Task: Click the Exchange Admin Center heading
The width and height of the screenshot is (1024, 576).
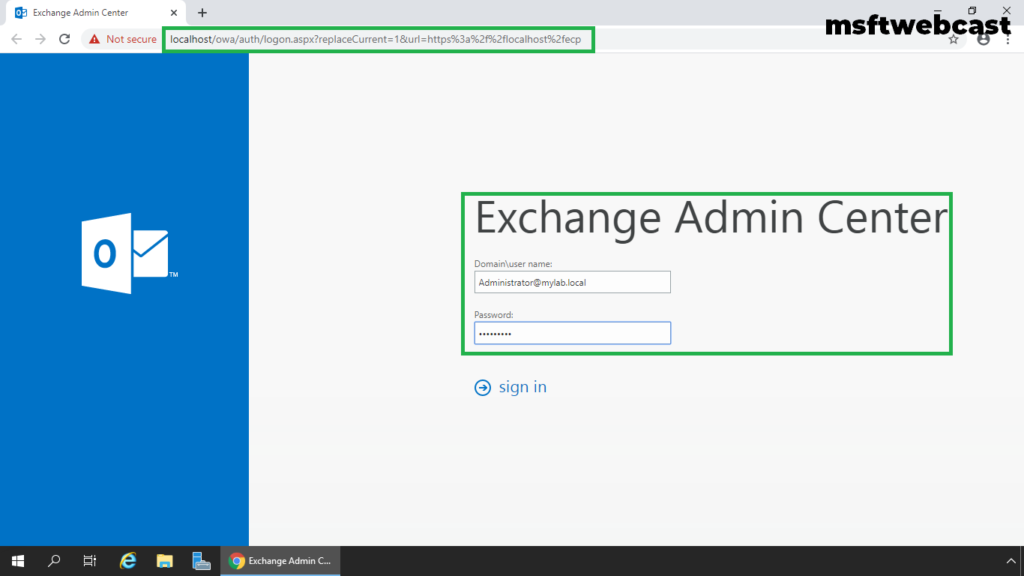Action: coord(711,218)
